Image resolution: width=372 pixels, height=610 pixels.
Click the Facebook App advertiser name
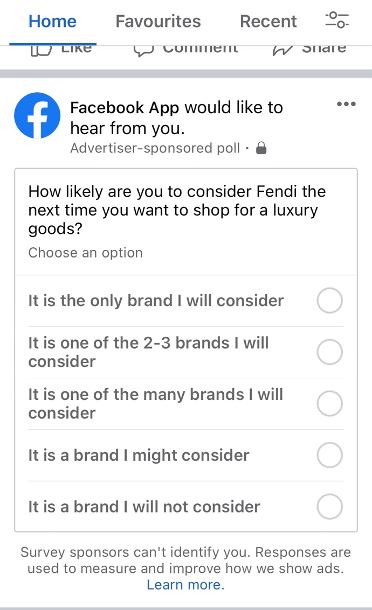pos(125,107)
